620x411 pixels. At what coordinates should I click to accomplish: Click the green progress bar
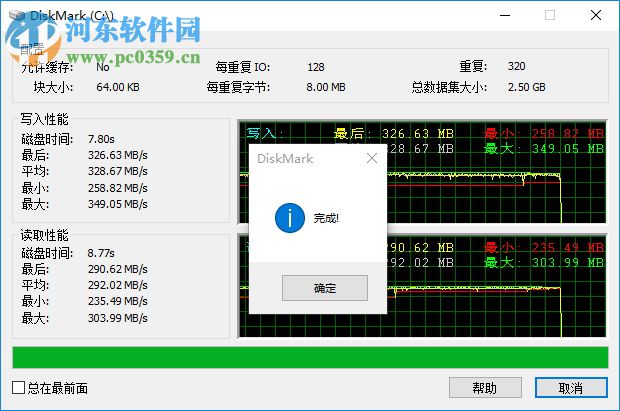tap(310, 358)
